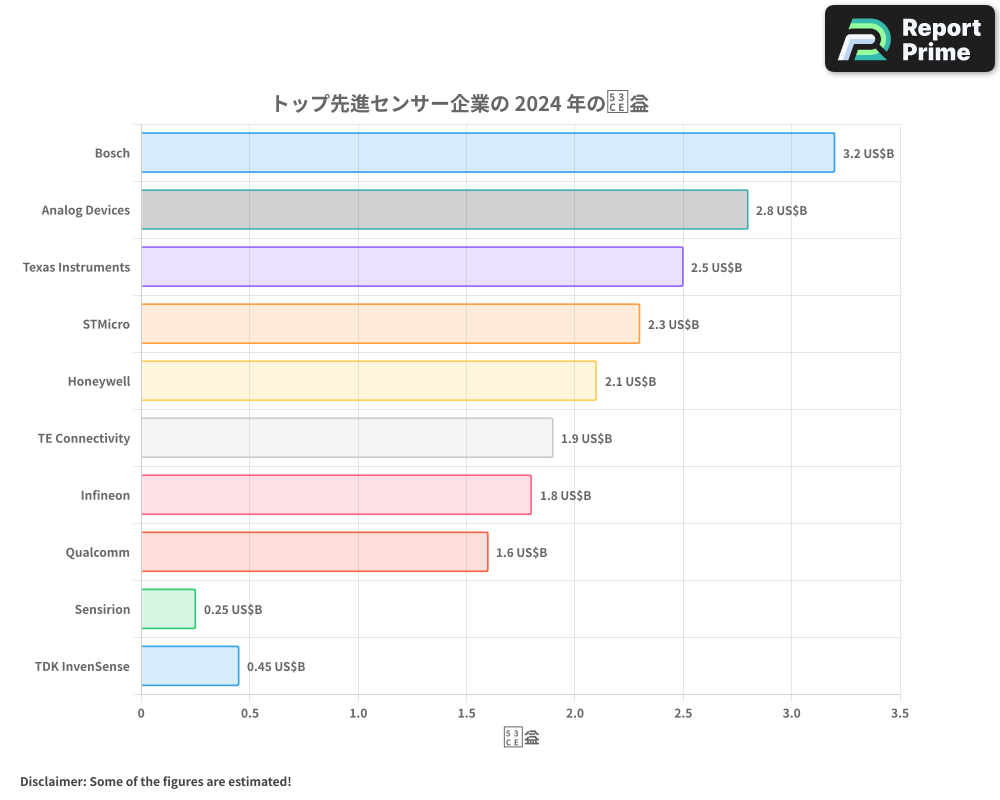
Task: Toggle the Infineon bar highlight
Action: click(x=335, y=495)
